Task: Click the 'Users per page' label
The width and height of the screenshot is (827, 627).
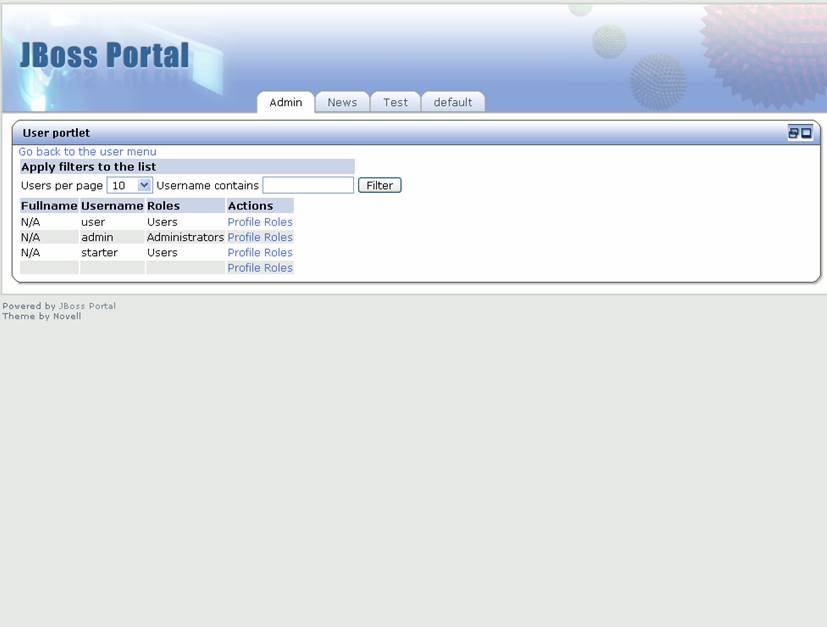Action: (62, 186)
